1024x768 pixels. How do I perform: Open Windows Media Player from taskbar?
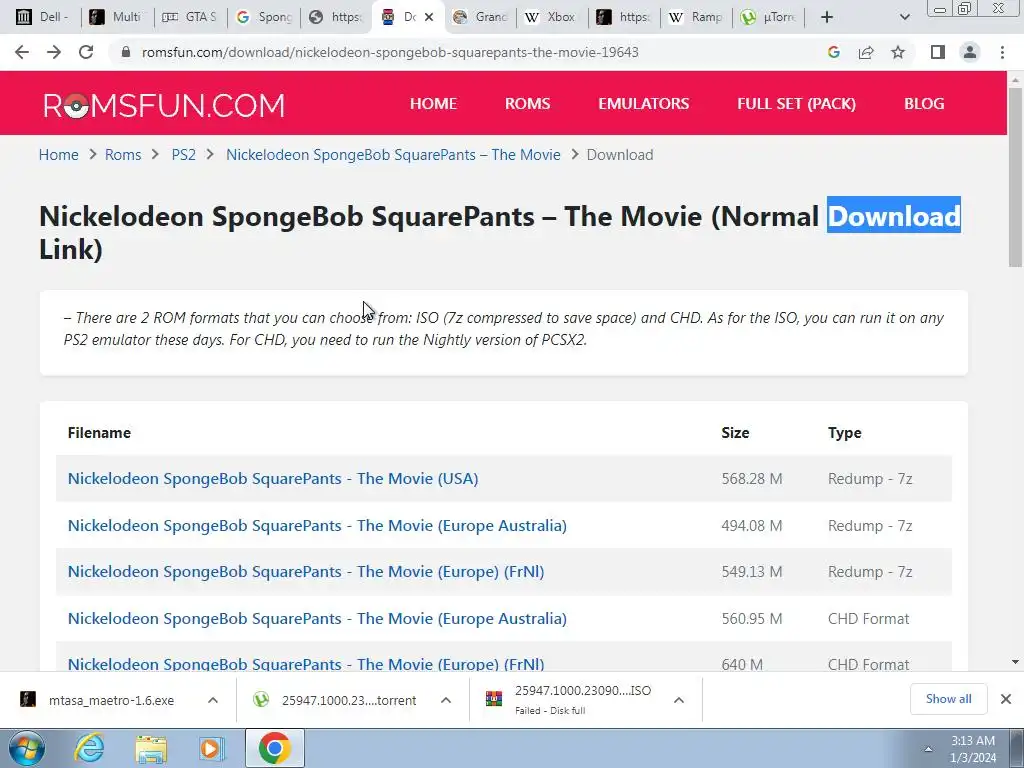[211, 748]
